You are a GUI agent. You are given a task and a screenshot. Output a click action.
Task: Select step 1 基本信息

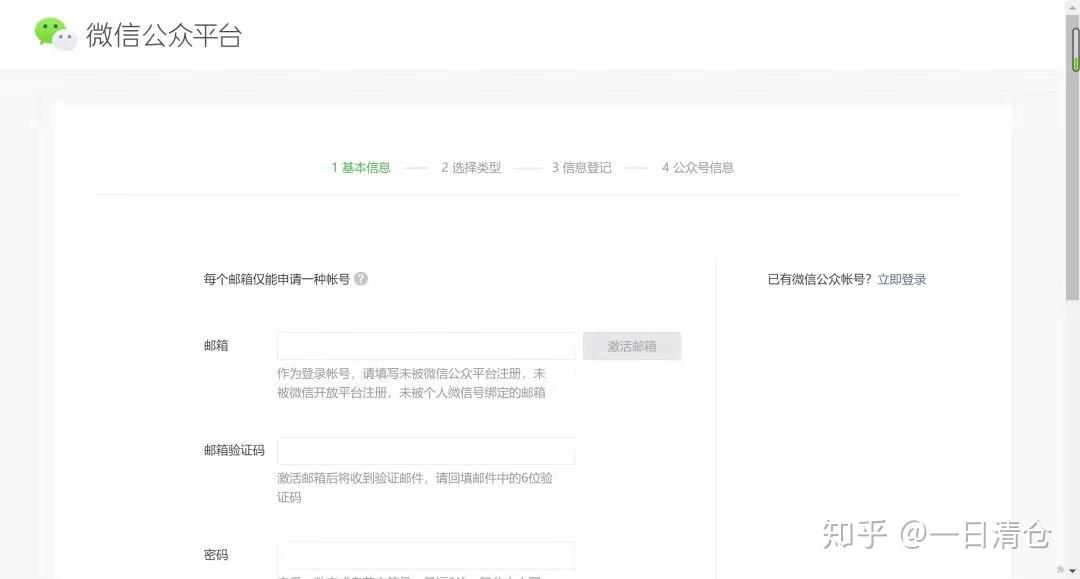(x=361, y=167)
